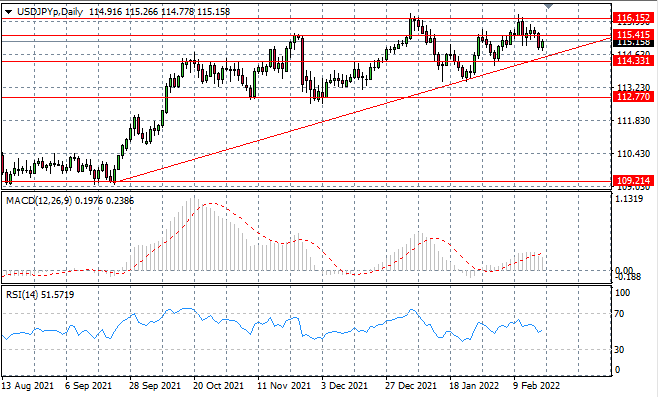
Task: Click the 28 Sep 2021 date label
Action: (155, 386)
